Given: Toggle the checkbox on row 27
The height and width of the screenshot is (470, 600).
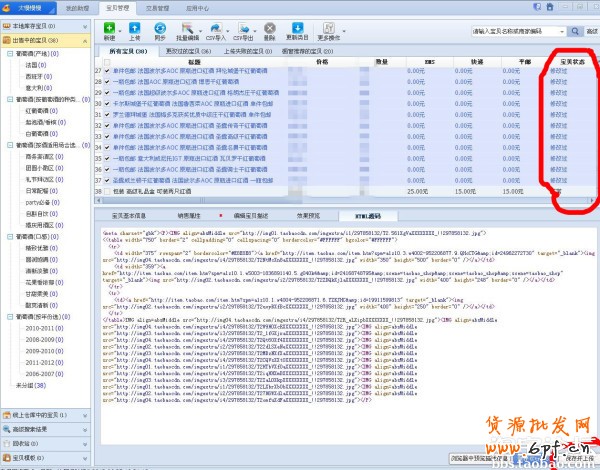Looking at the screenshot, I should click(x=108, y=72).
